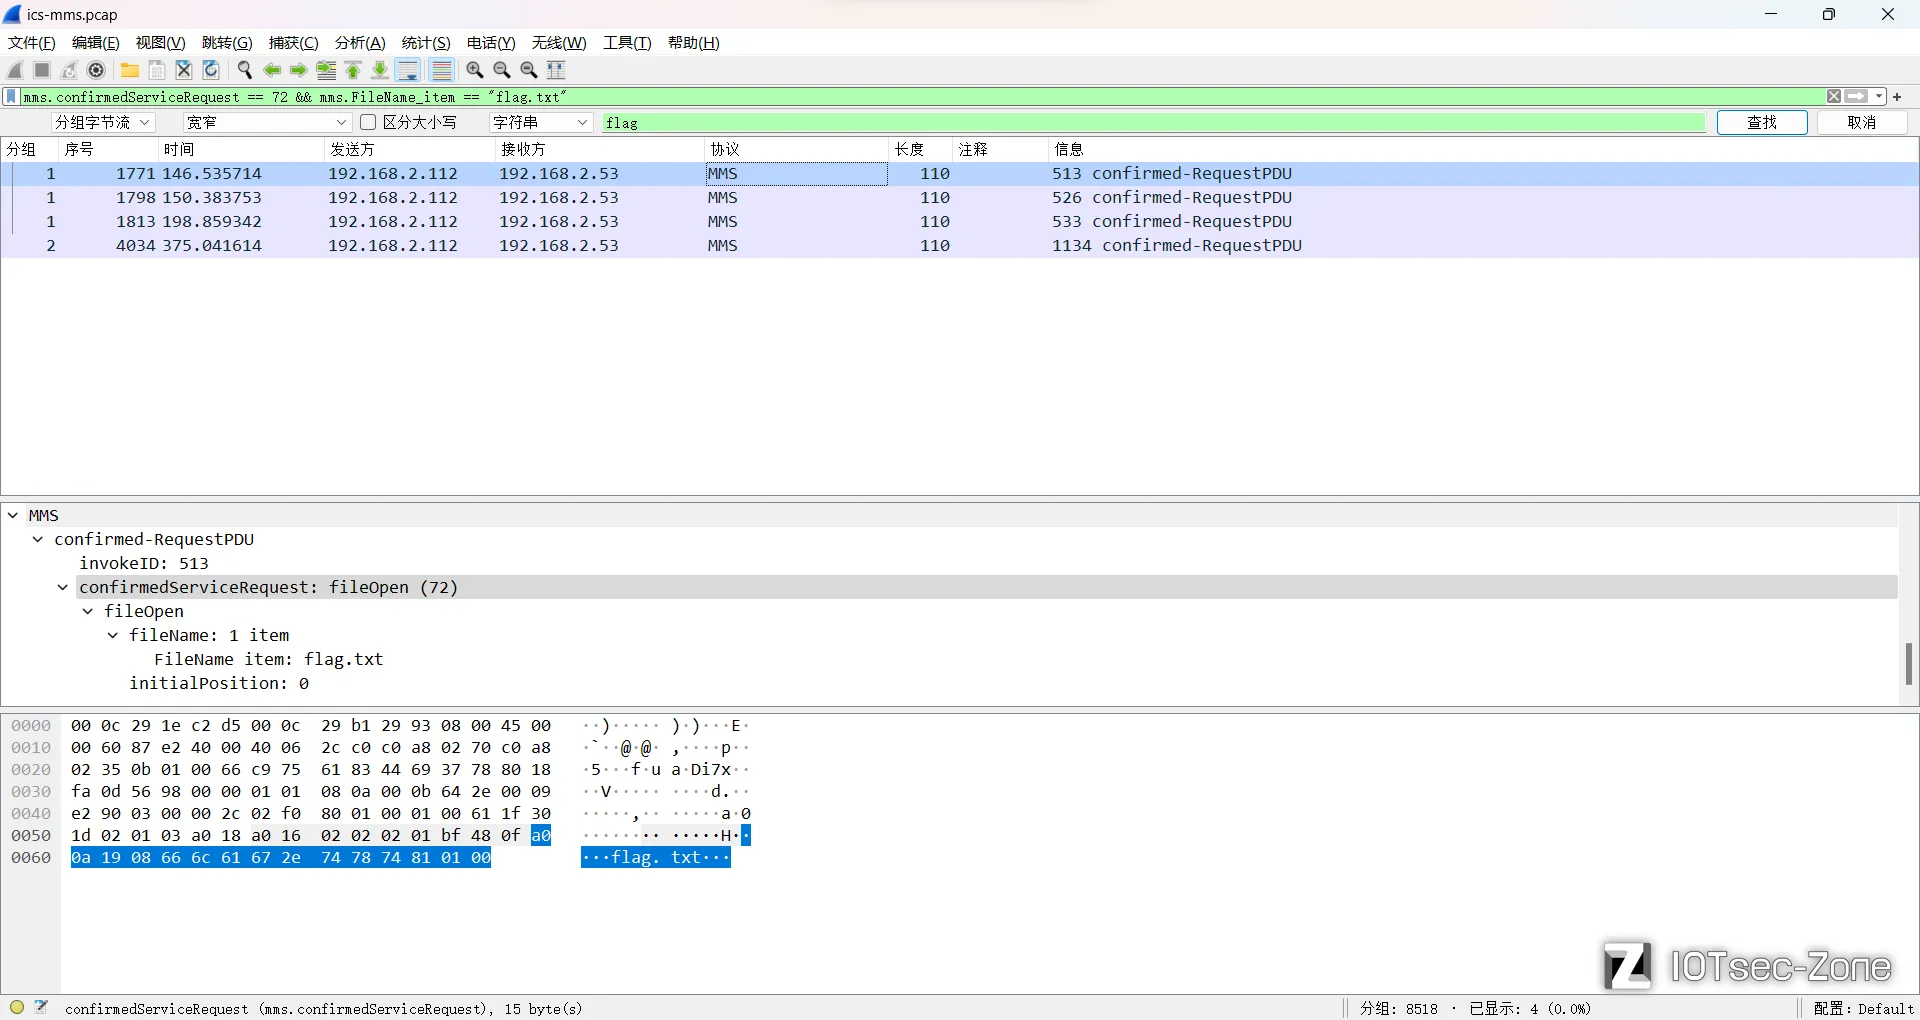Open the 工具(T) menu
This screenshot has height=1020, width=1920.
(x=627, y=43)
